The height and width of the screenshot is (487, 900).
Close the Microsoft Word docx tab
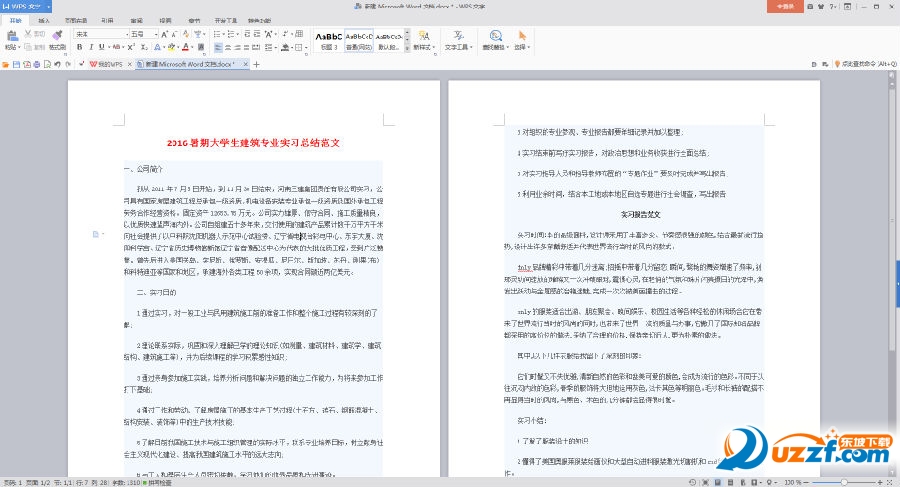click(x=246, y=64)
